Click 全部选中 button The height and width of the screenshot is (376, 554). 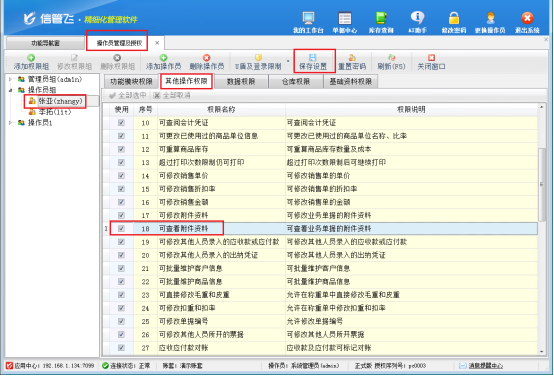(128, 95)
